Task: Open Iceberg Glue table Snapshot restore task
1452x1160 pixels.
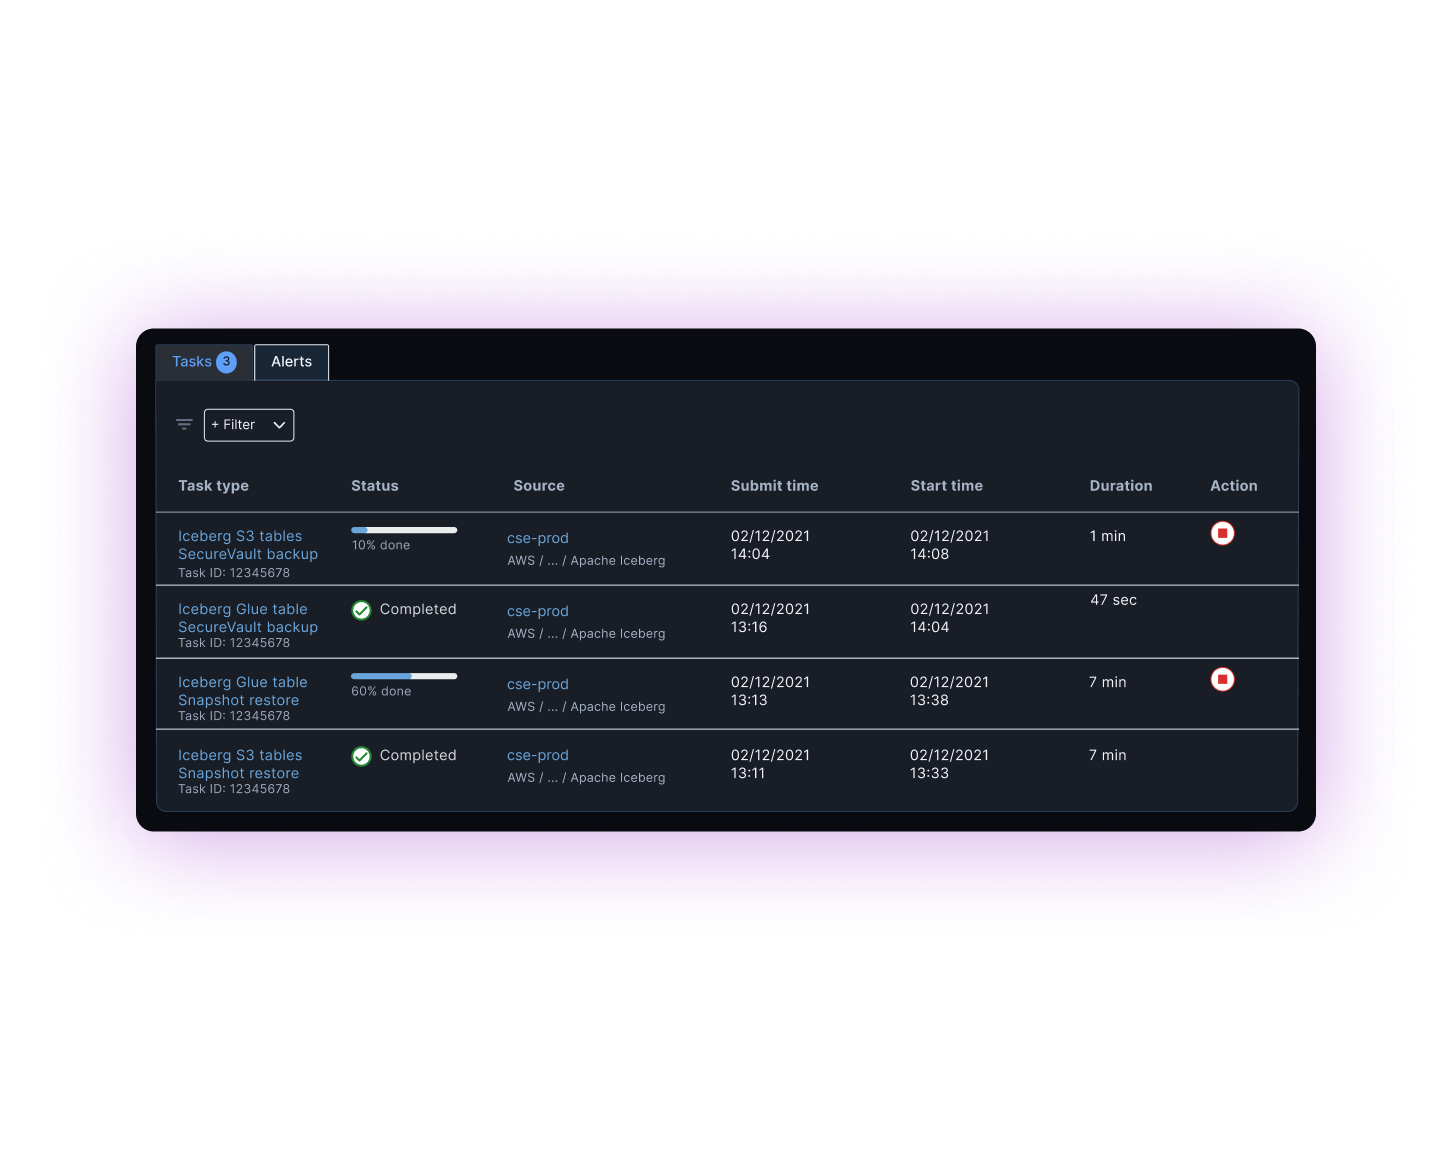Action: (242, 691)
